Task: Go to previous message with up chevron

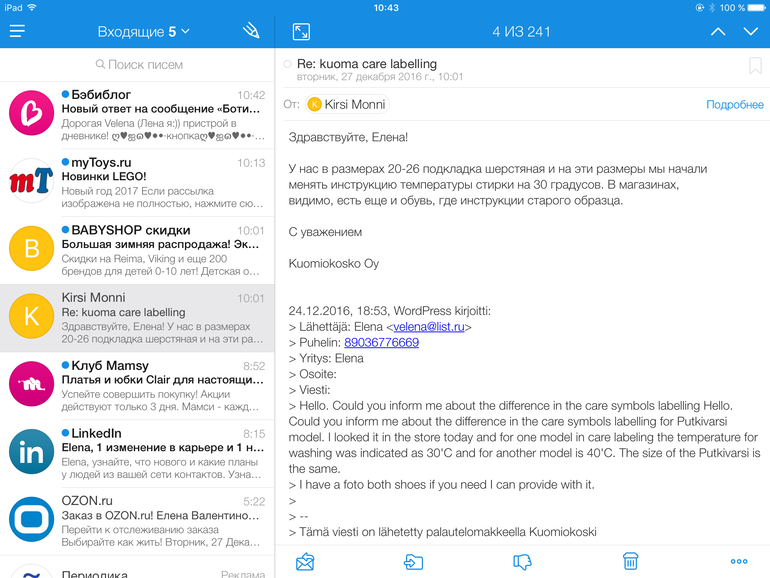Action: 717,32
